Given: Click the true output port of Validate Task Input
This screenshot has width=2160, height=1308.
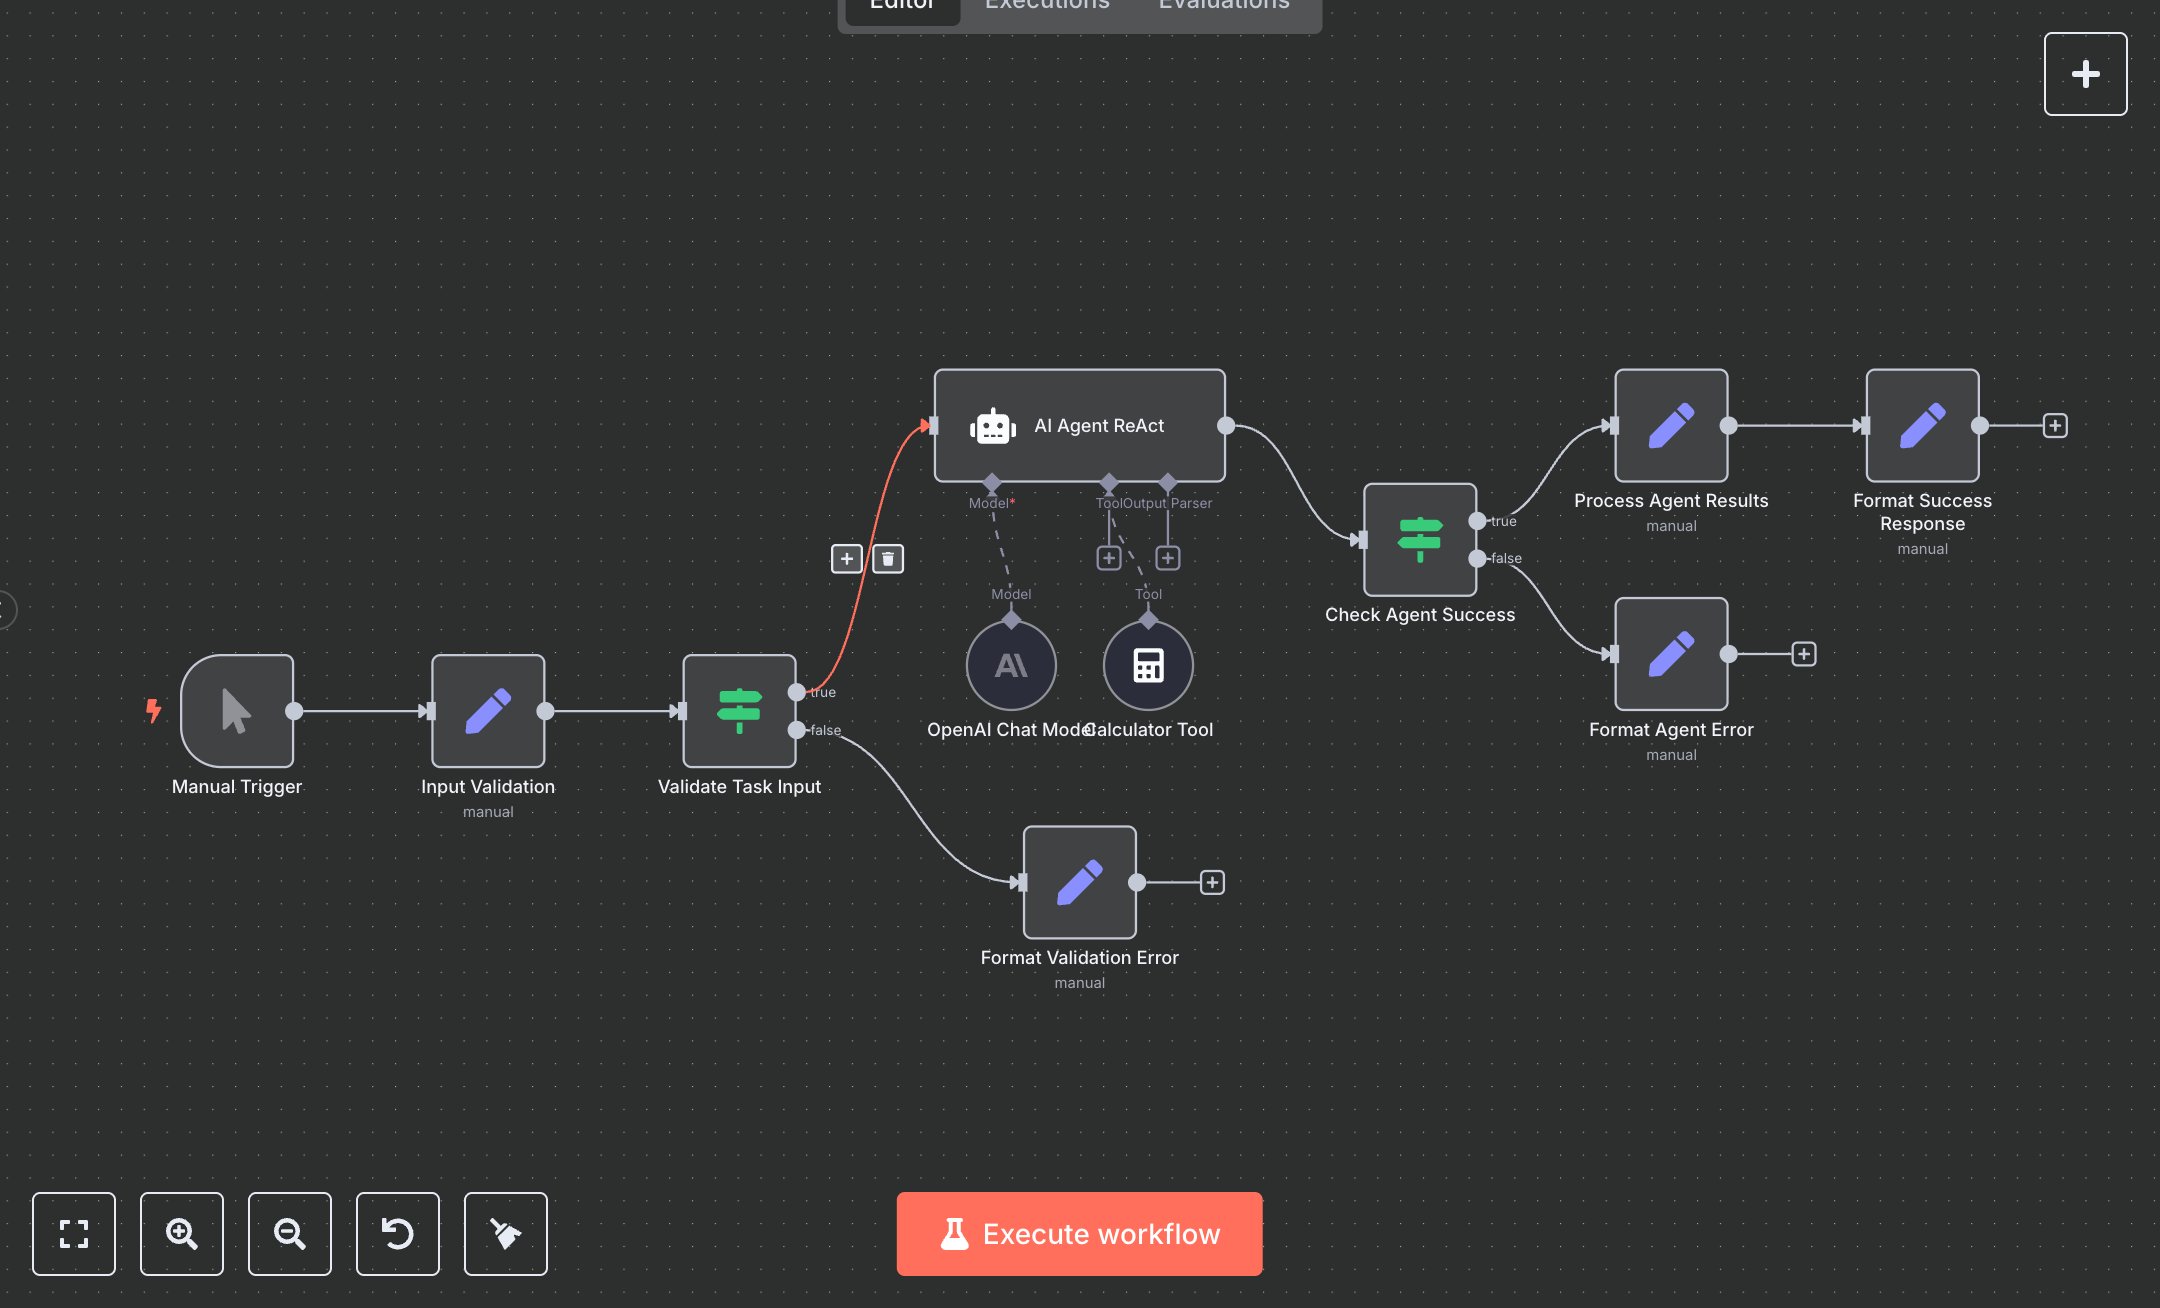Looking at the screenshot, I should (797, 691).
